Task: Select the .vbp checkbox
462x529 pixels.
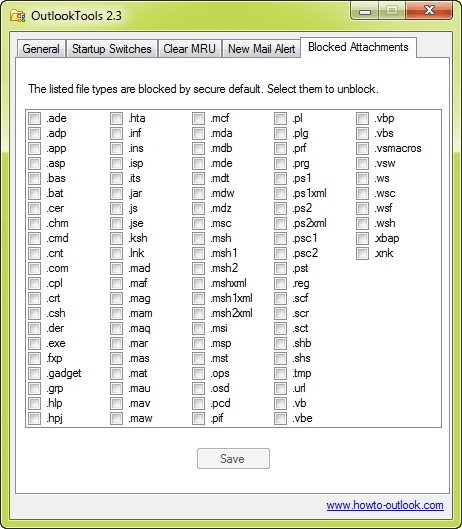Action: pos(362,118)
